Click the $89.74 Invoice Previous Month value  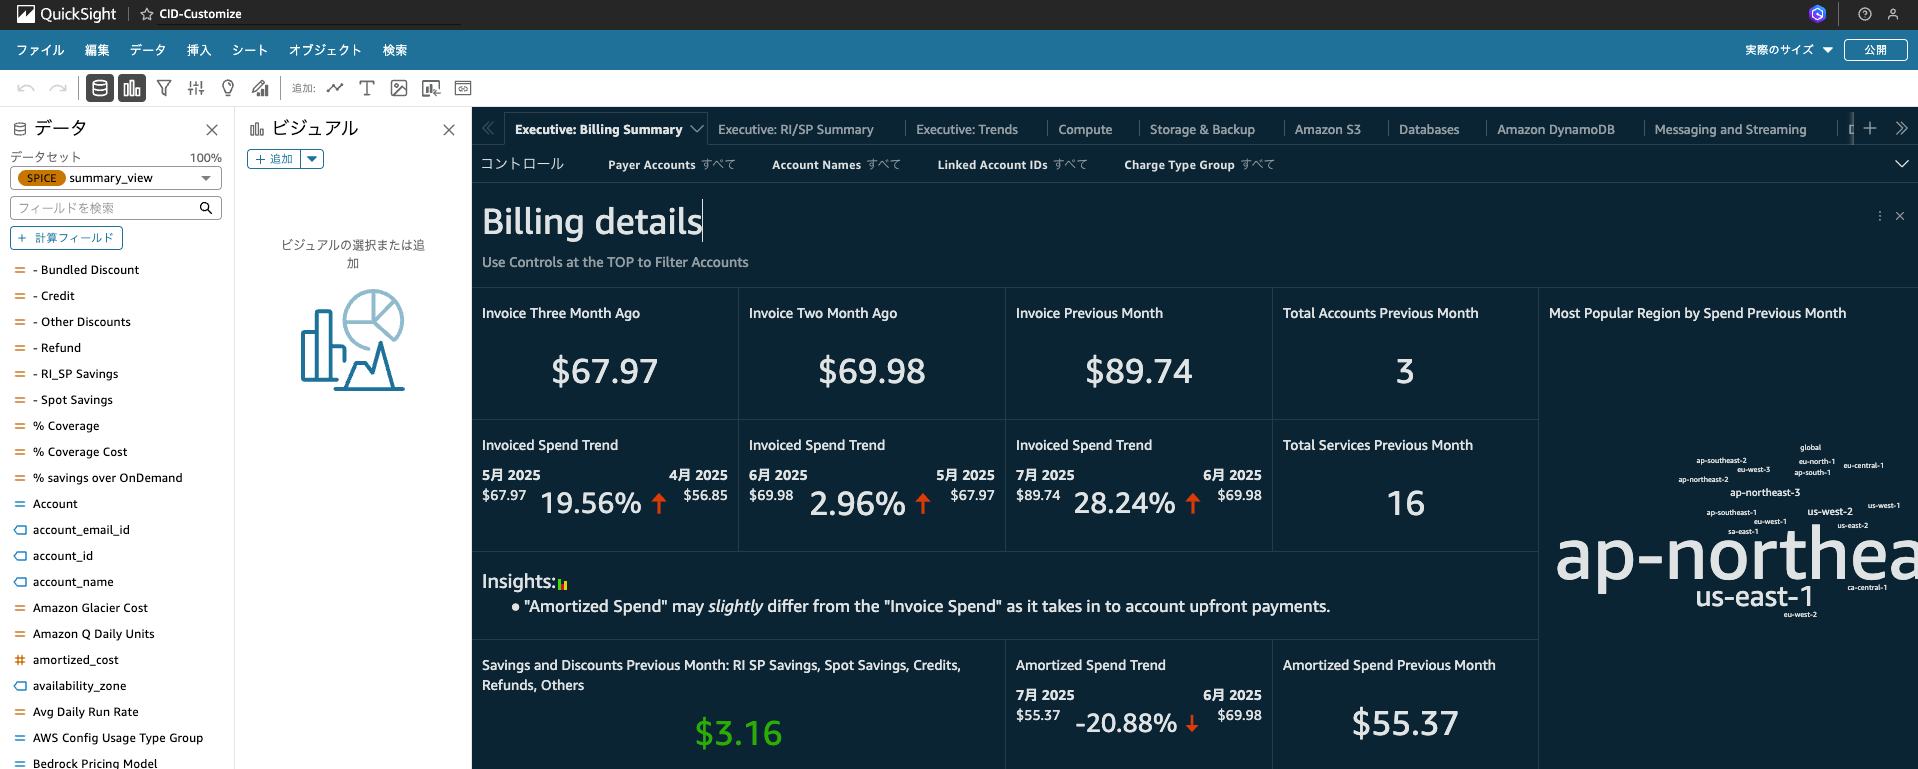coord(1139,372)
